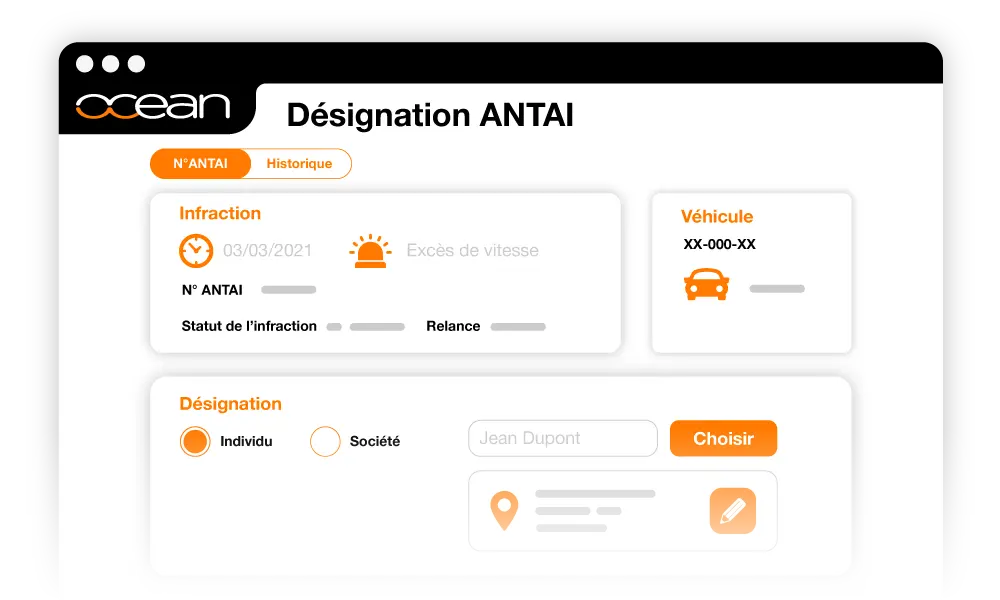
Task: Click the map pin location icon
Action: [504, 511]
